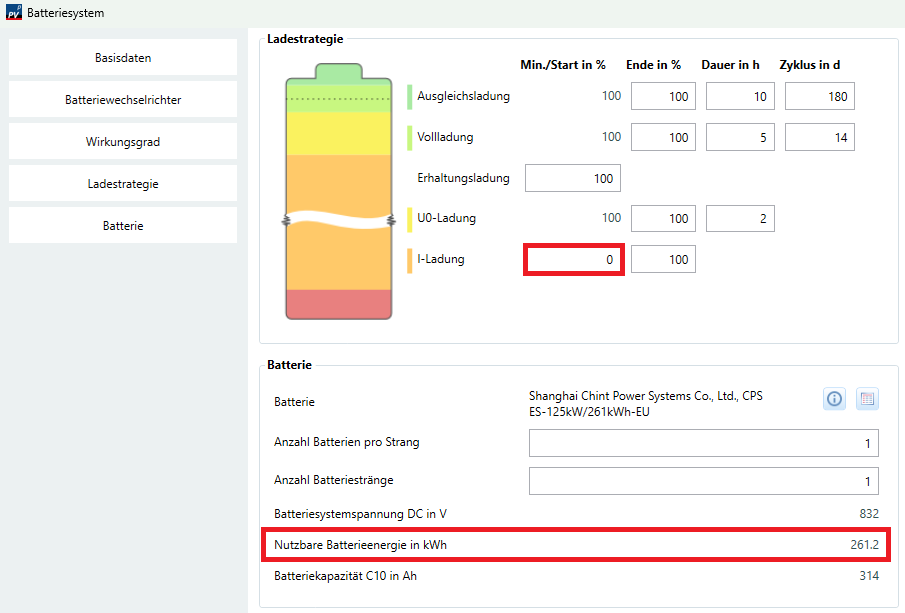The height and width of the screenshot is (613, 905).
Task: Open the battery database selection icon
Action: tap(867, 399)
